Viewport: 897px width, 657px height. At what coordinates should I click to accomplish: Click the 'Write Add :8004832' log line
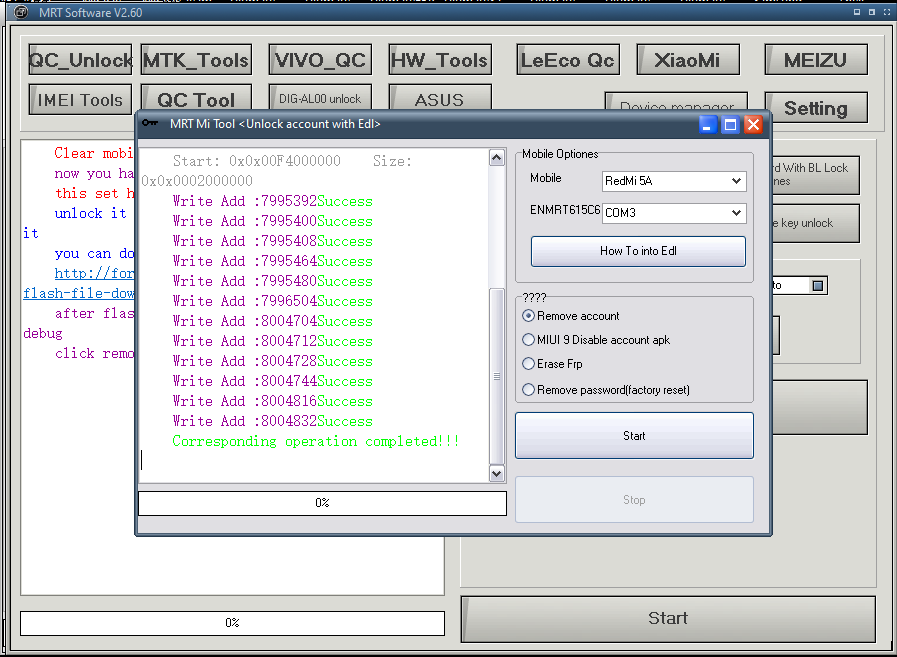tap(272, 421)
